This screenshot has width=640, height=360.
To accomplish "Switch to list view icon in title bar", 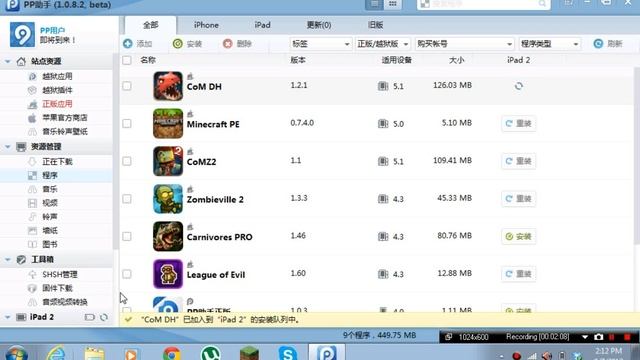I will (x=374, y=4).
